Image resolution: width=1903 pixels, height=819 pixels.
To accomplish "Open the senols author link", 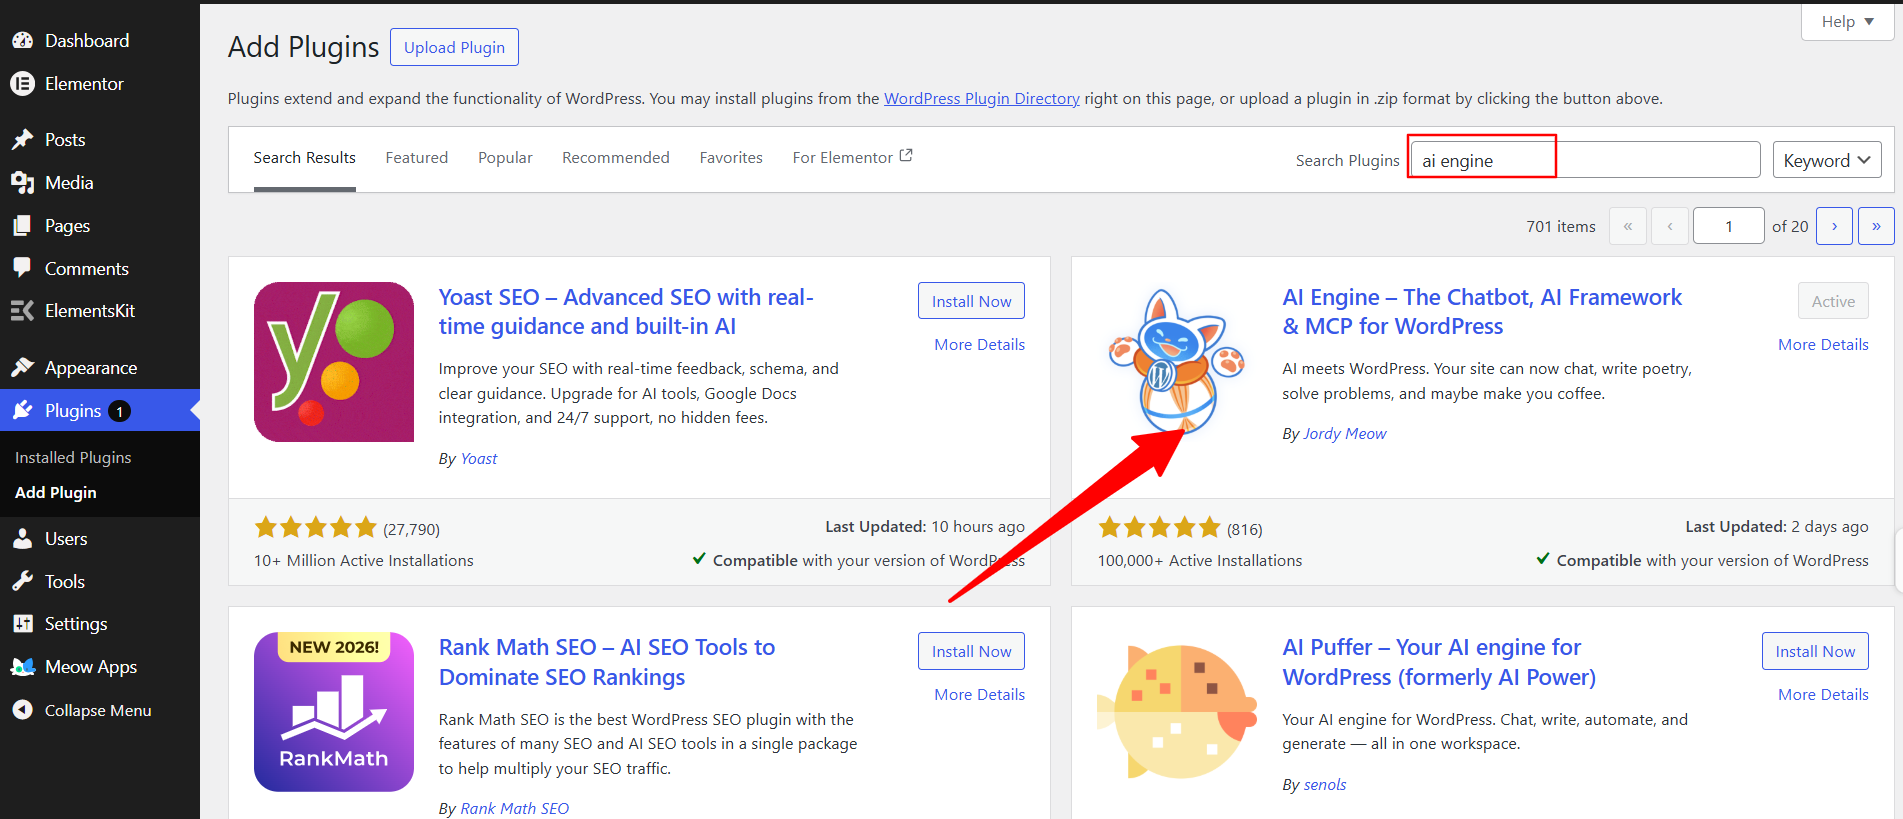I will pos(1325,784).
